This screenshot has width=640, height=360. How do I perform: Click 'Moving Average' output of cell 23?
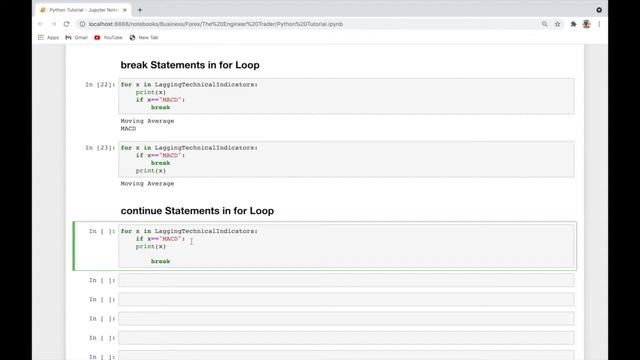[147, 184]
